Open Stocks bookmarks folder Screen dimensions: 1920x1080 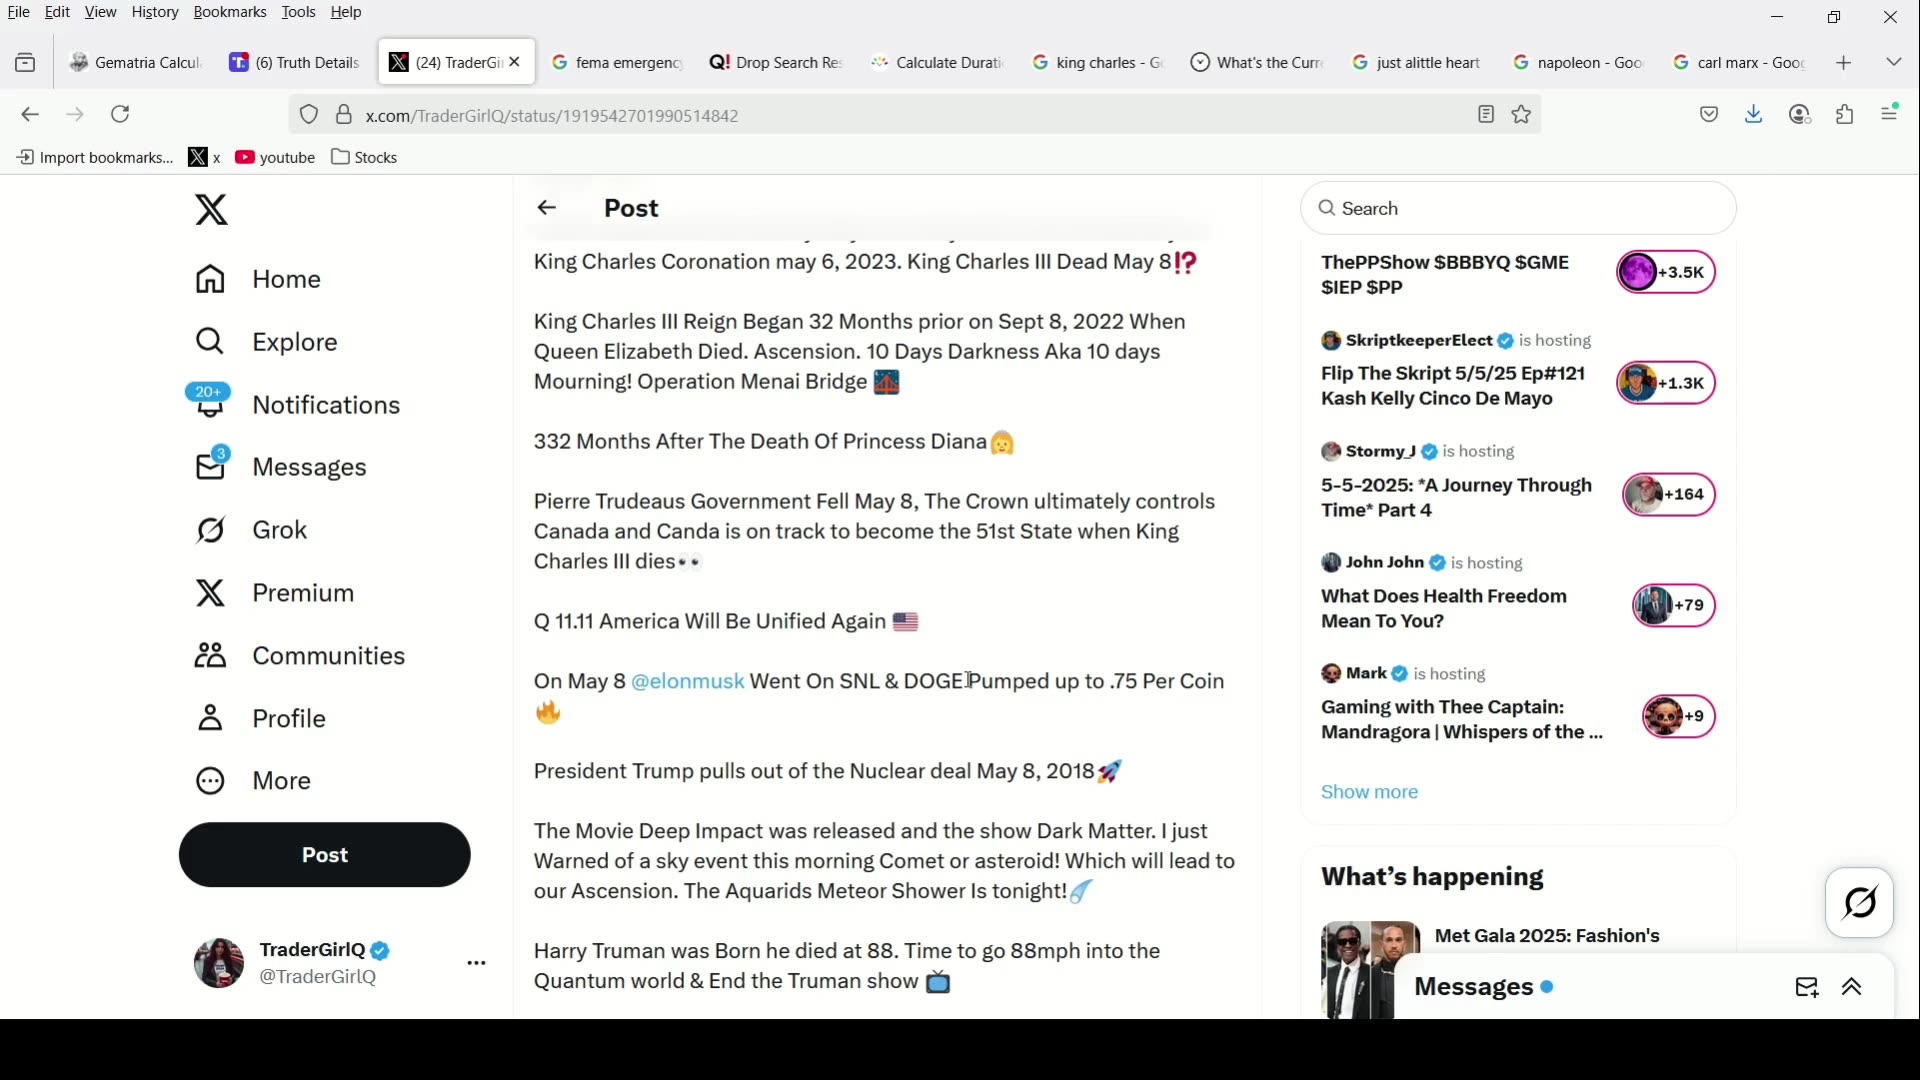(x=366, y=158)
